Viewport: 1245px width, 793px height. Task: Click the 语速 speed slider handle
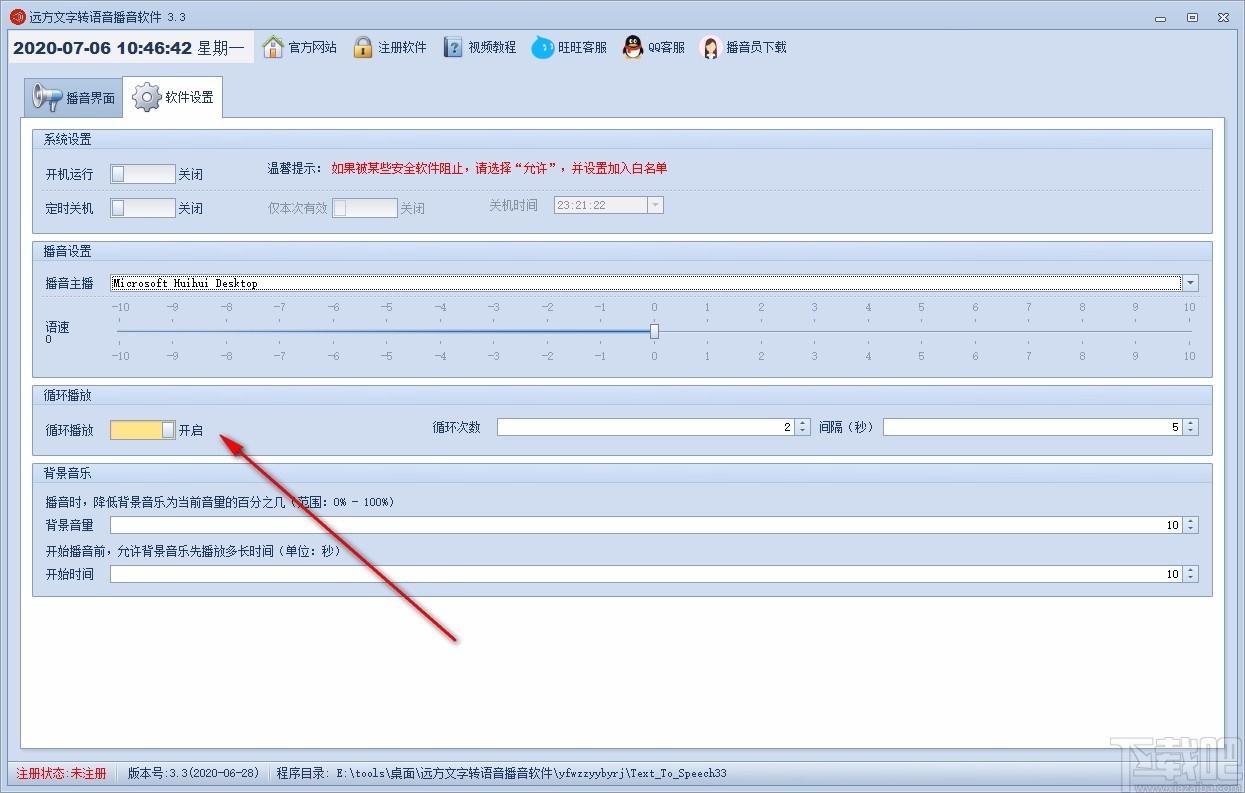coord(654,331)
